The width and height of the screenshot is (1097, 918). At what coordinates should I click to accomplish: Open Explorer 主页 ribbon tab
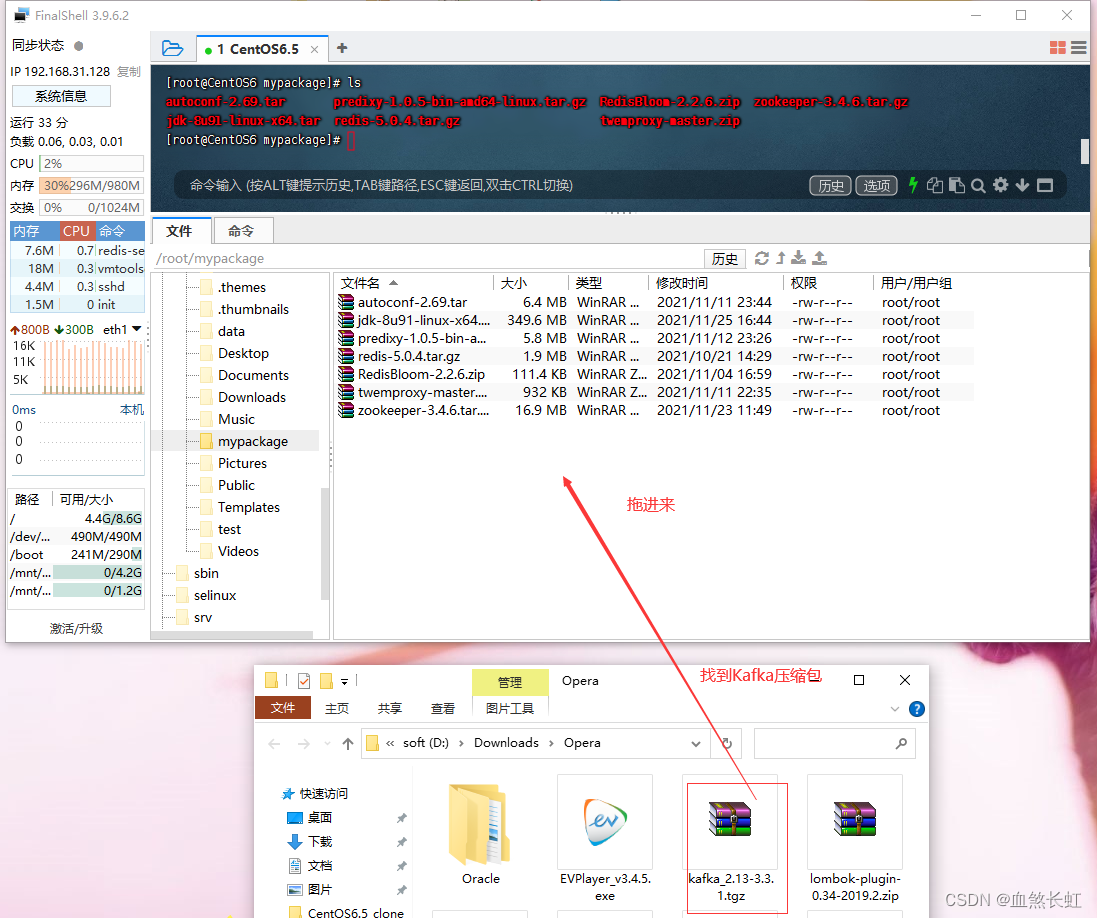(x=337, y=708)
